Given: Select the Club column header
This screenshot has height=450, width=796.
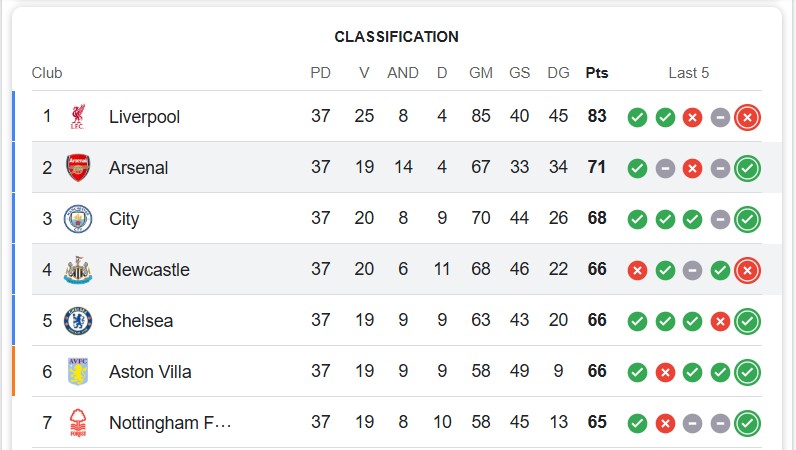Looking at the screenshot, I should 47,73.
